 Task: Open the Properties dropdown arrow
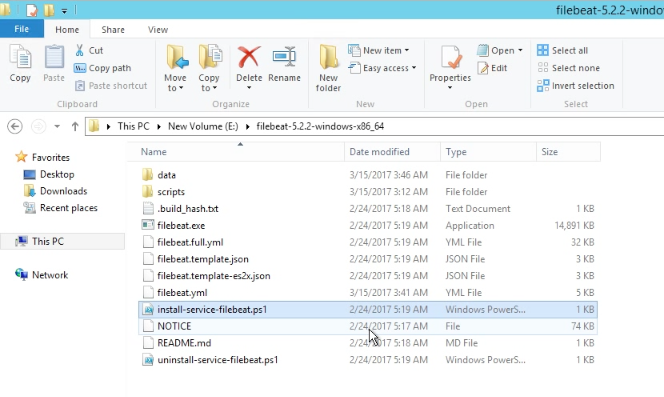[x=450, y=88]
